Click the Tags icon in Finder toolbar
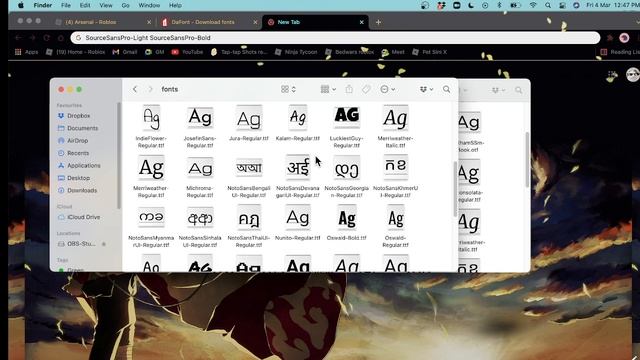 coord(366,89)
